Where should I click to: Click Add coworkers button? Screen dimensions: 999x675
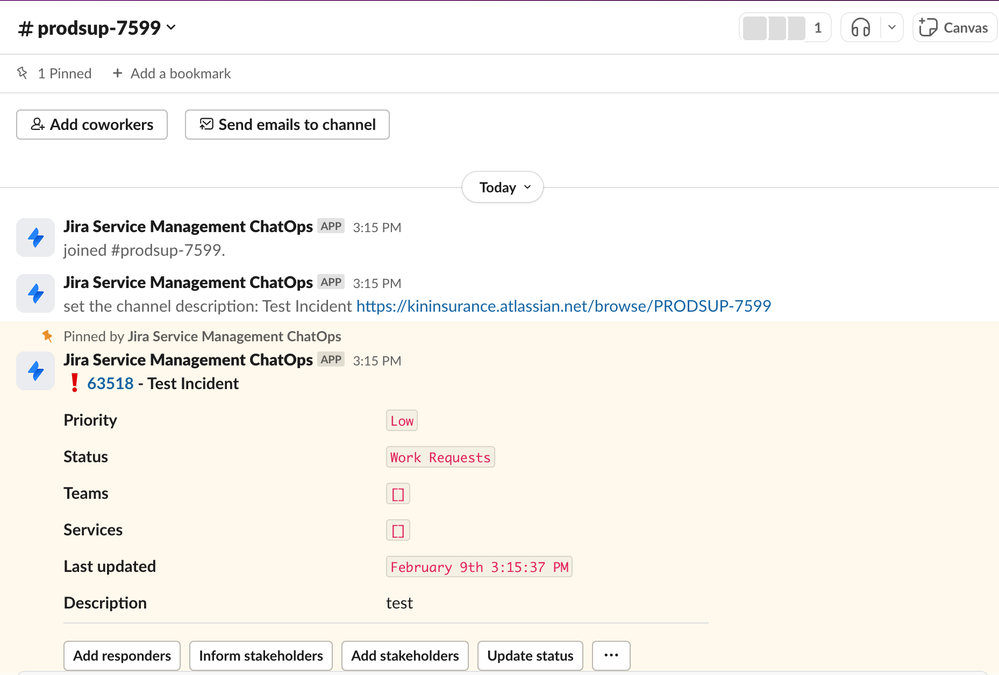coord(92,124)
